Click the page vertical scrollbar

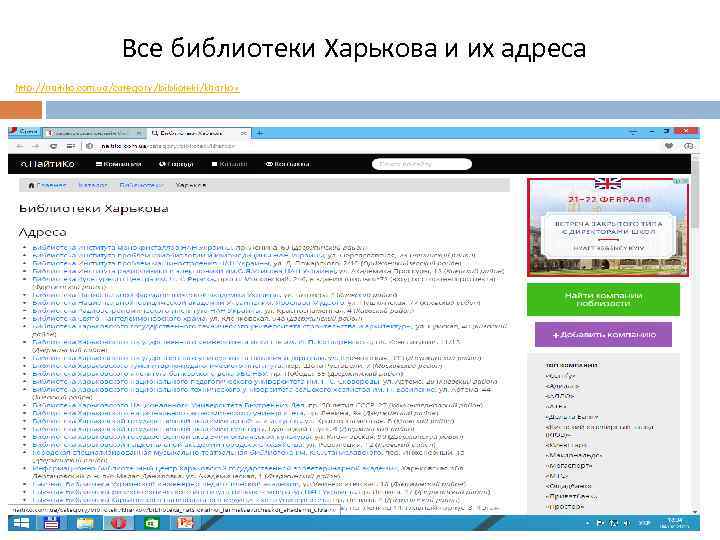click(695, 333)
